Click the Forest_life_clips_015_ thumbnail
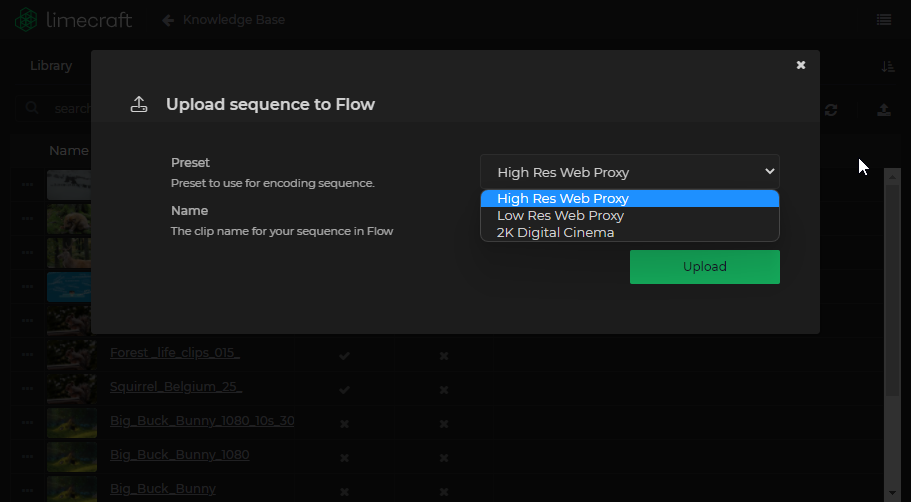 pyautogui.click(x=71, y=354)
